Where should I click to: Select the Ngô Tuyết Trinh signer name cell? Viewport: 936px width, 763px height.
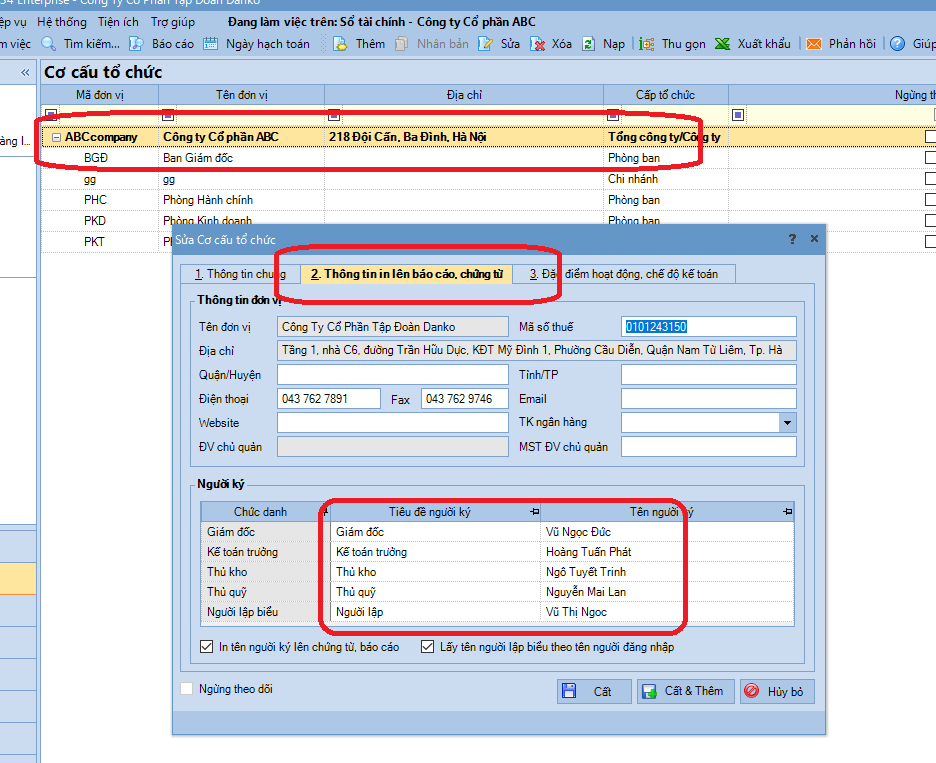click(x=667, y=571)
